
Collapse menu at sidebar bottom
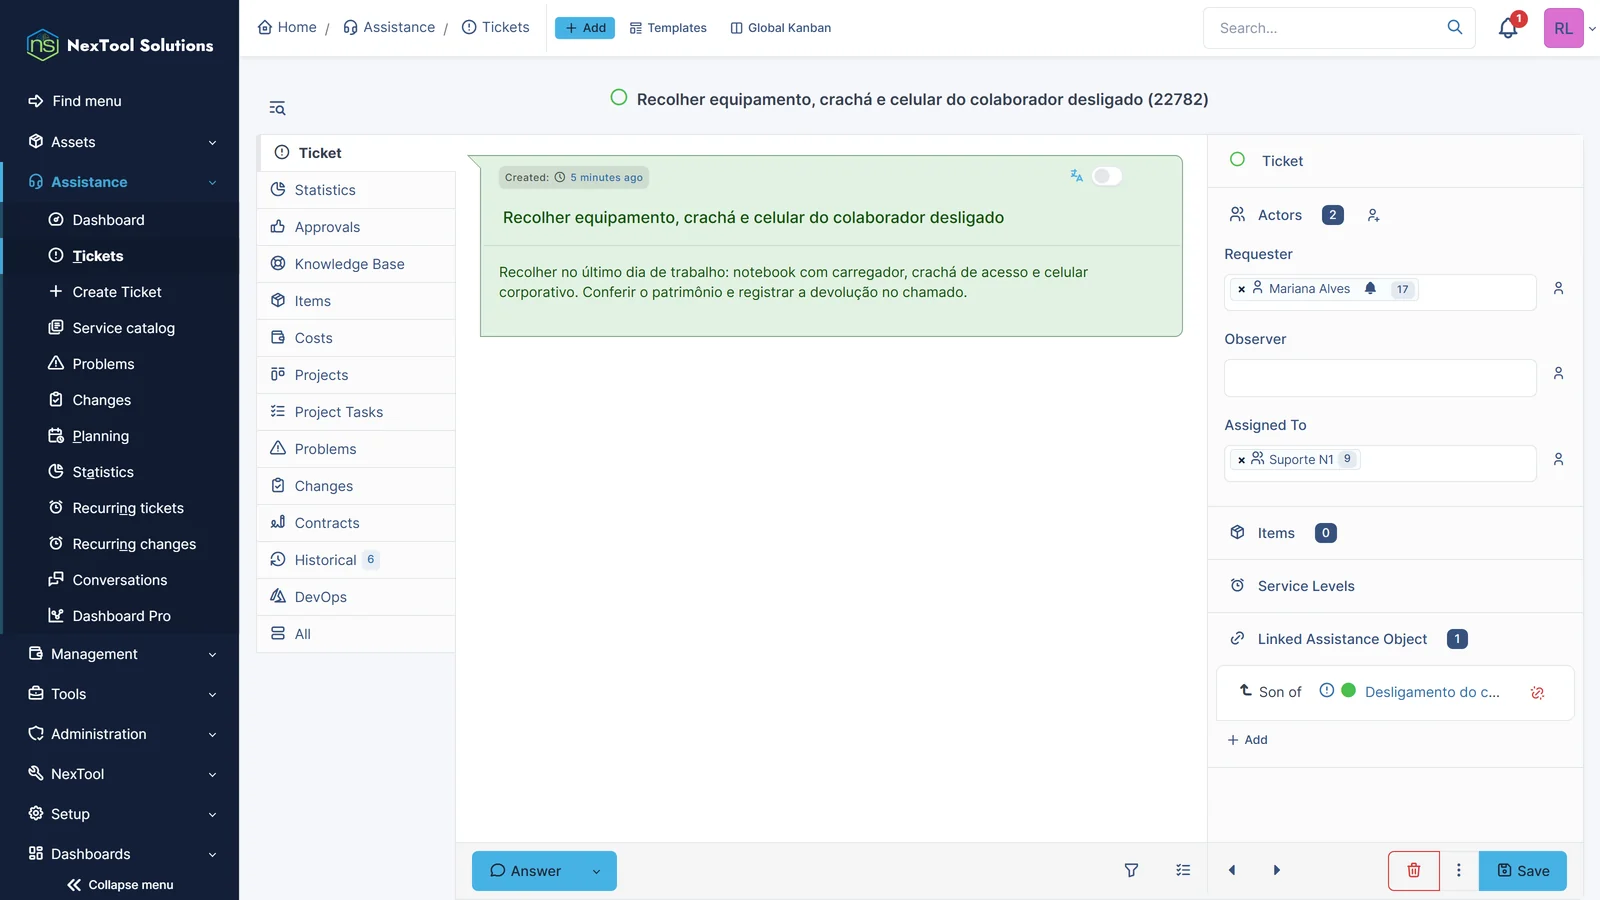[120, 885]
